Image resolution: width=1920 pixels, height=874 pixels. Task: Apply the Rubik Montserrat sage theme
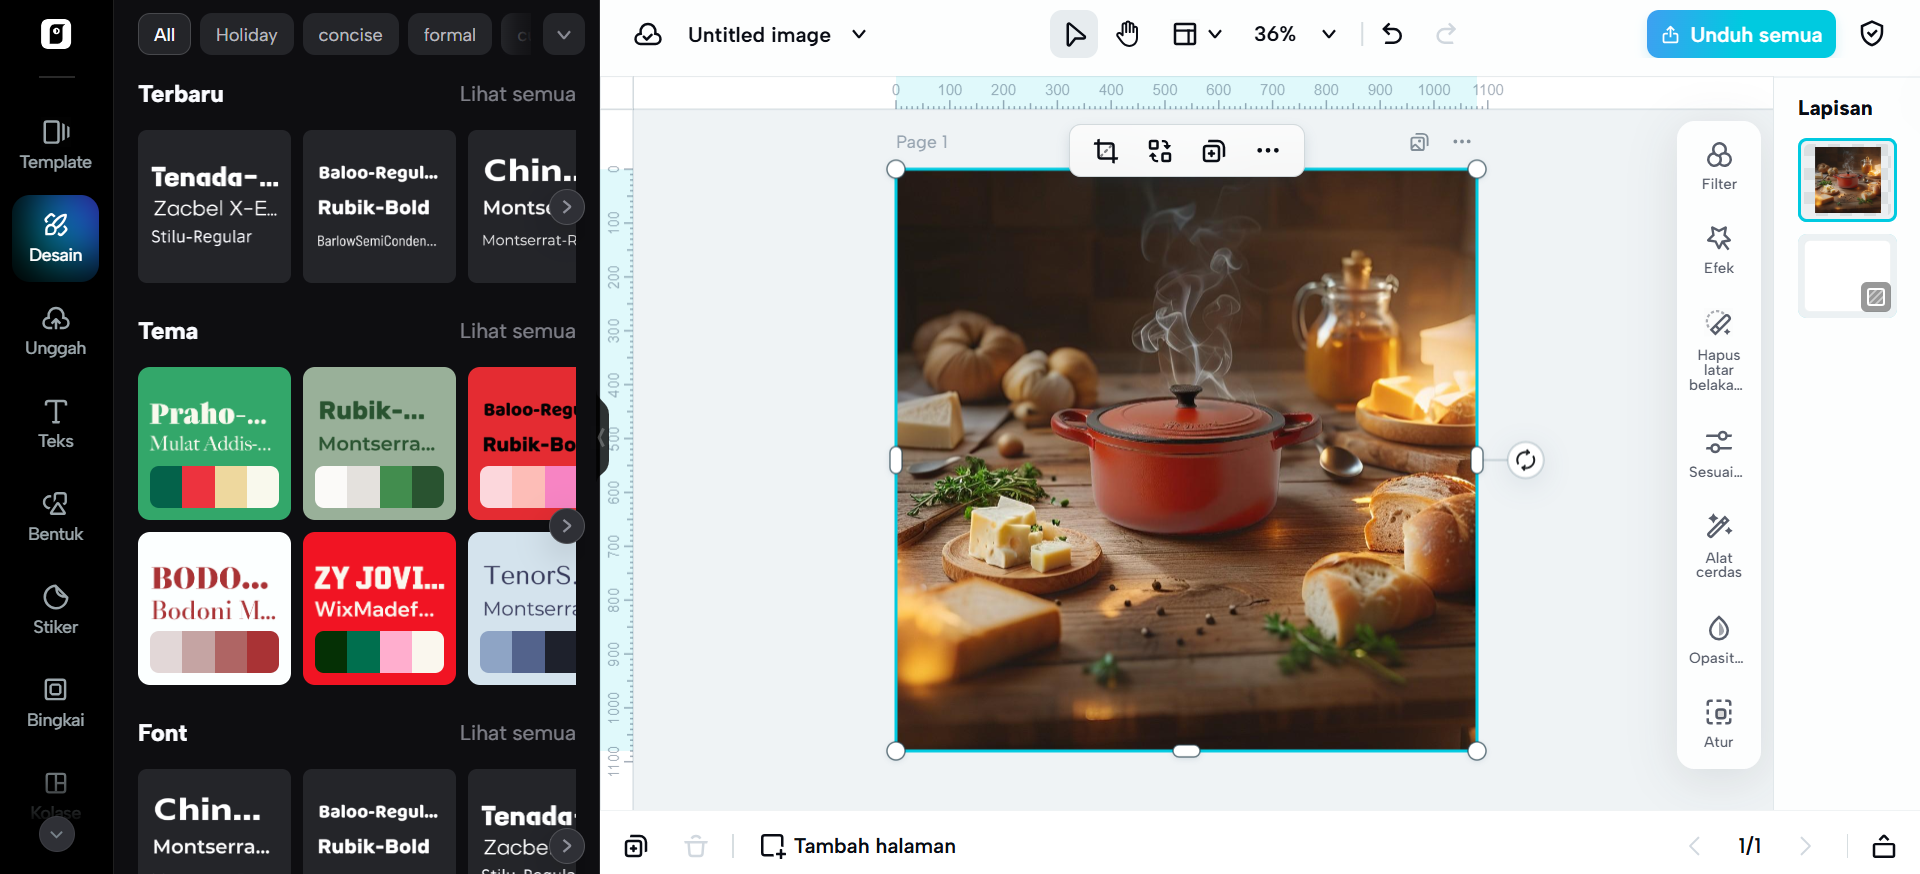pyautogui.click(x=379, y=443)
